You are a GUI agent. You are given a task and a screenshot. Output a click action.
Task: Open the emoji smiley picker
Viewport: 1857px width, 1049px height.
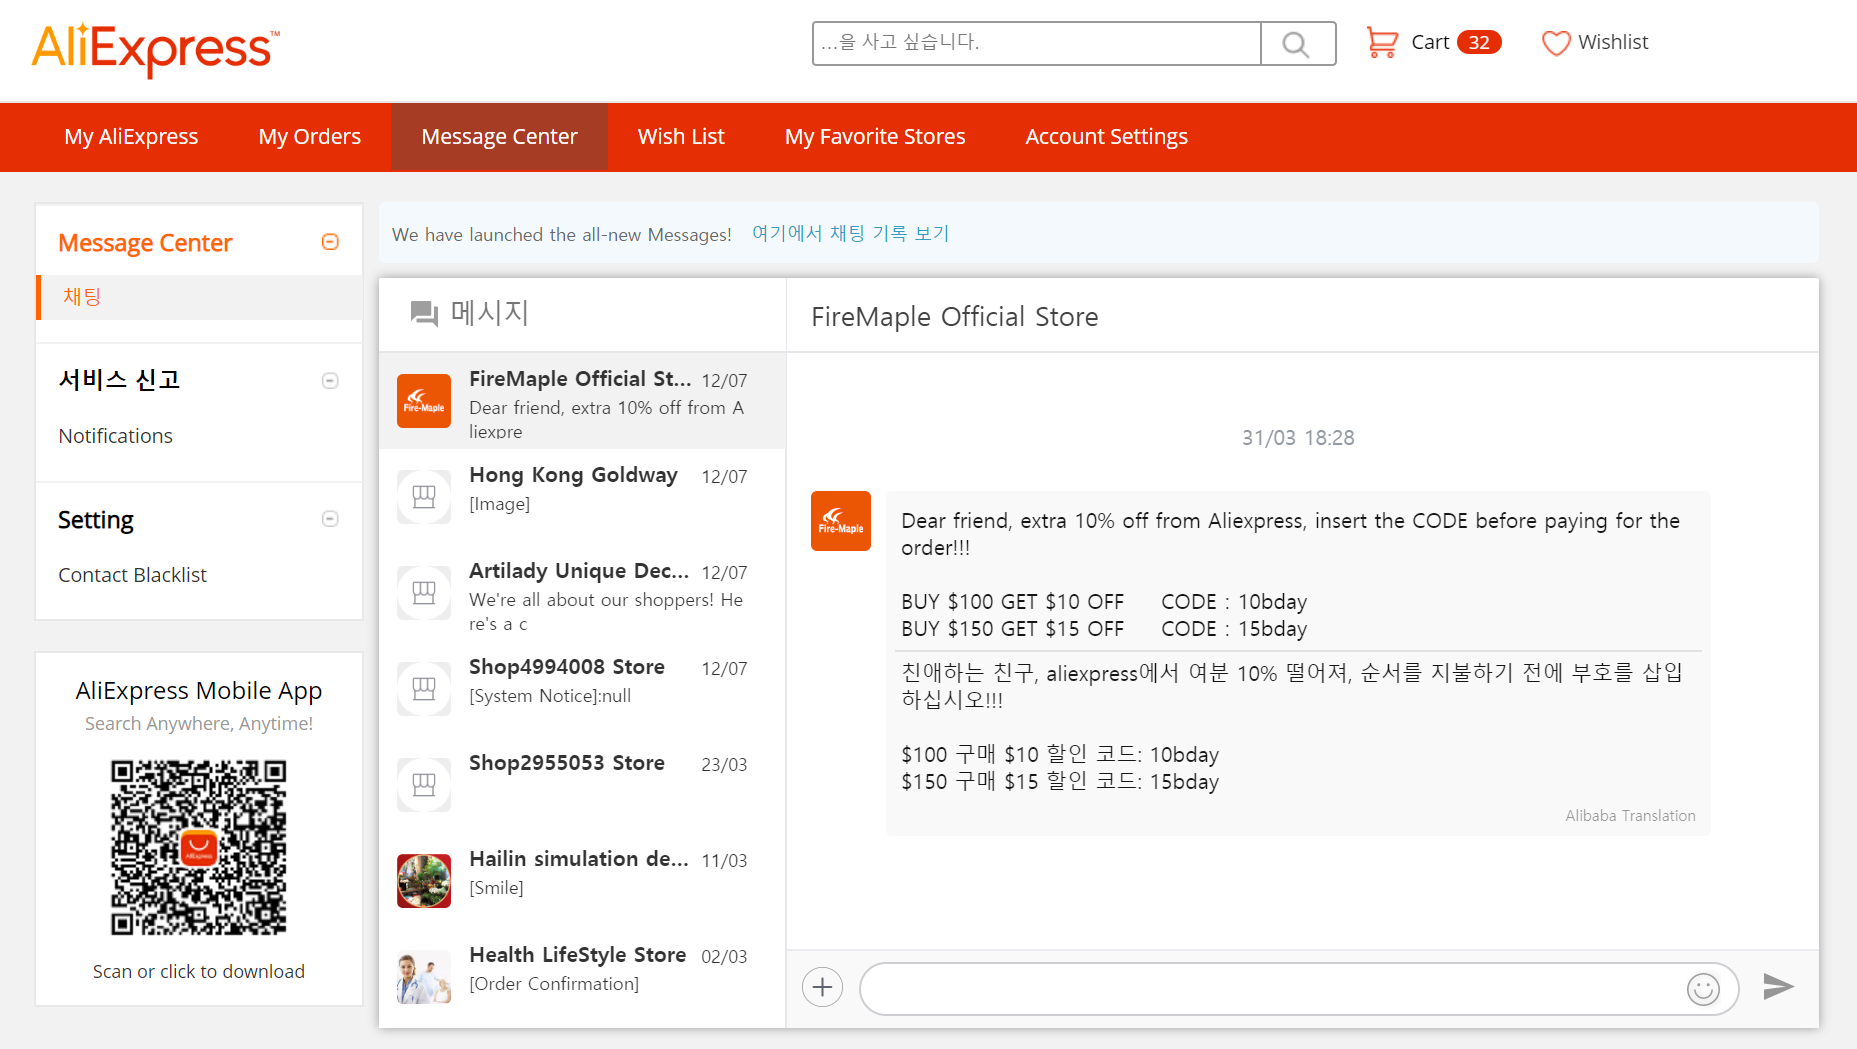(1703, 989)
